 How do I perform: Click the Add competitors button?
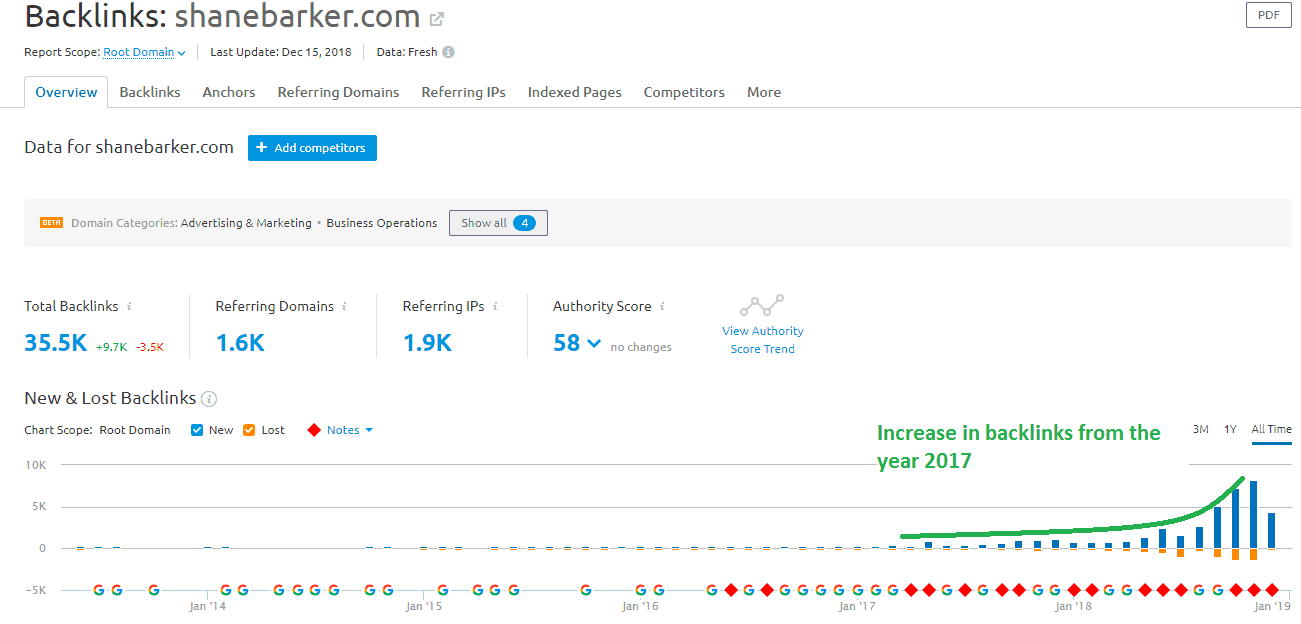point(312,148)
